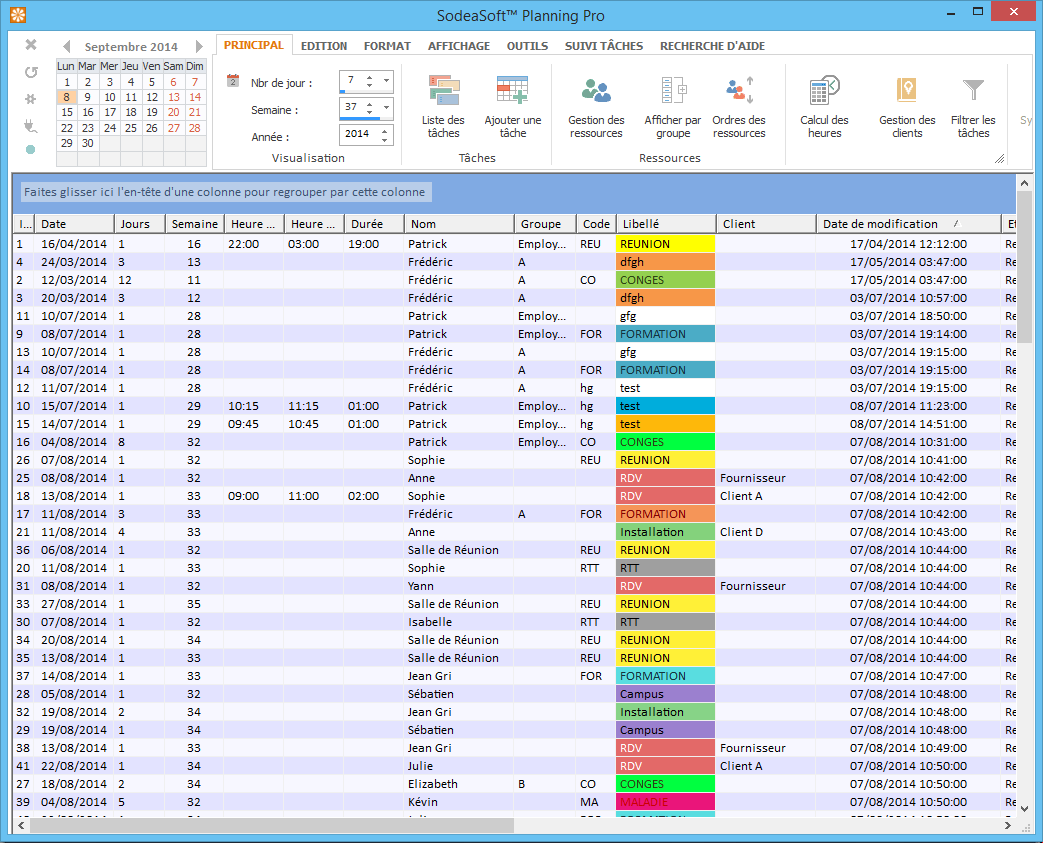
Task: Open OUTILS ribbon tab
Action: 527,46
